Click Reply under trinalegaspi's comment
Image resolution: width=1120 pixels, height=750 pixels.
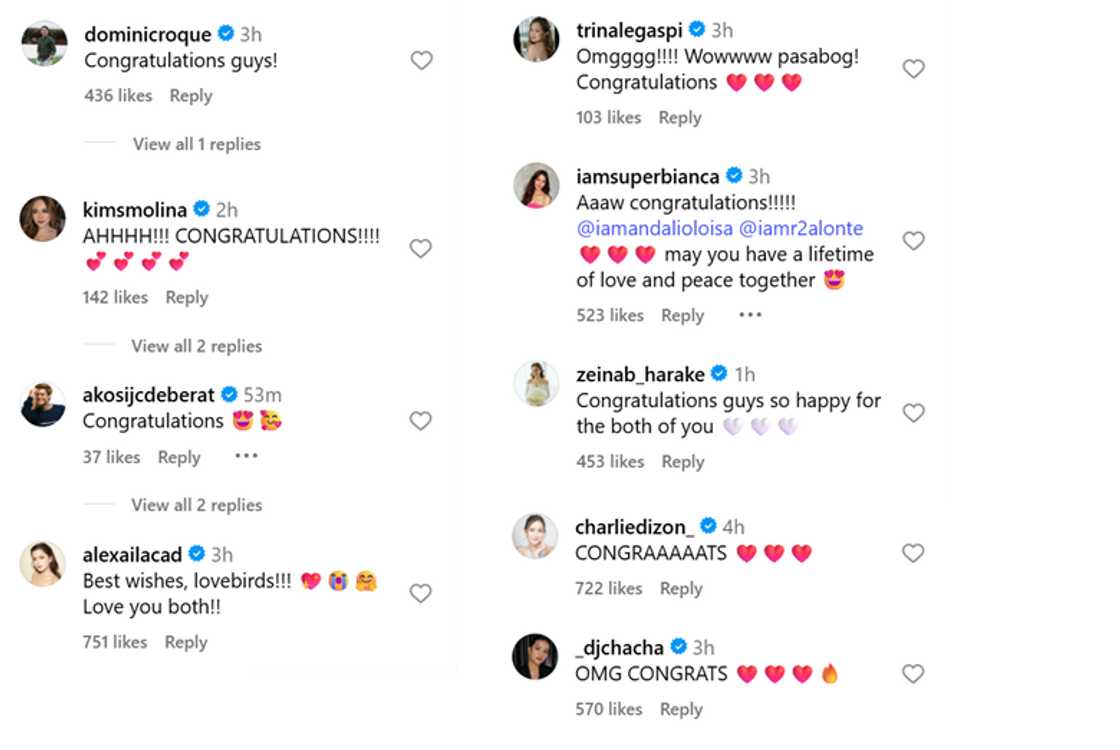tap(679, 117)
